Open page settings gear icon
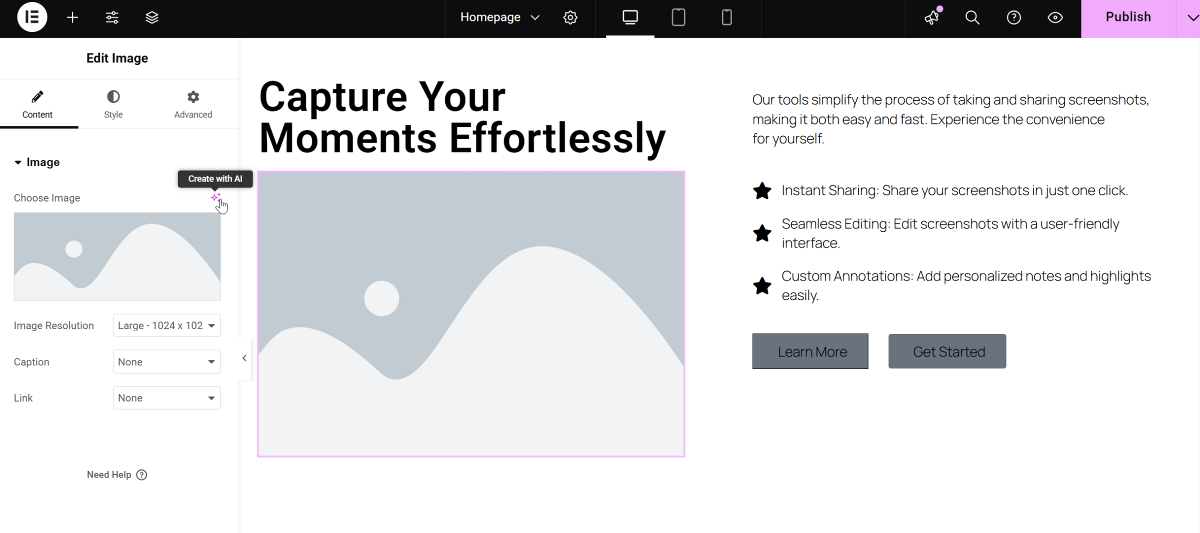 (570, 18)
